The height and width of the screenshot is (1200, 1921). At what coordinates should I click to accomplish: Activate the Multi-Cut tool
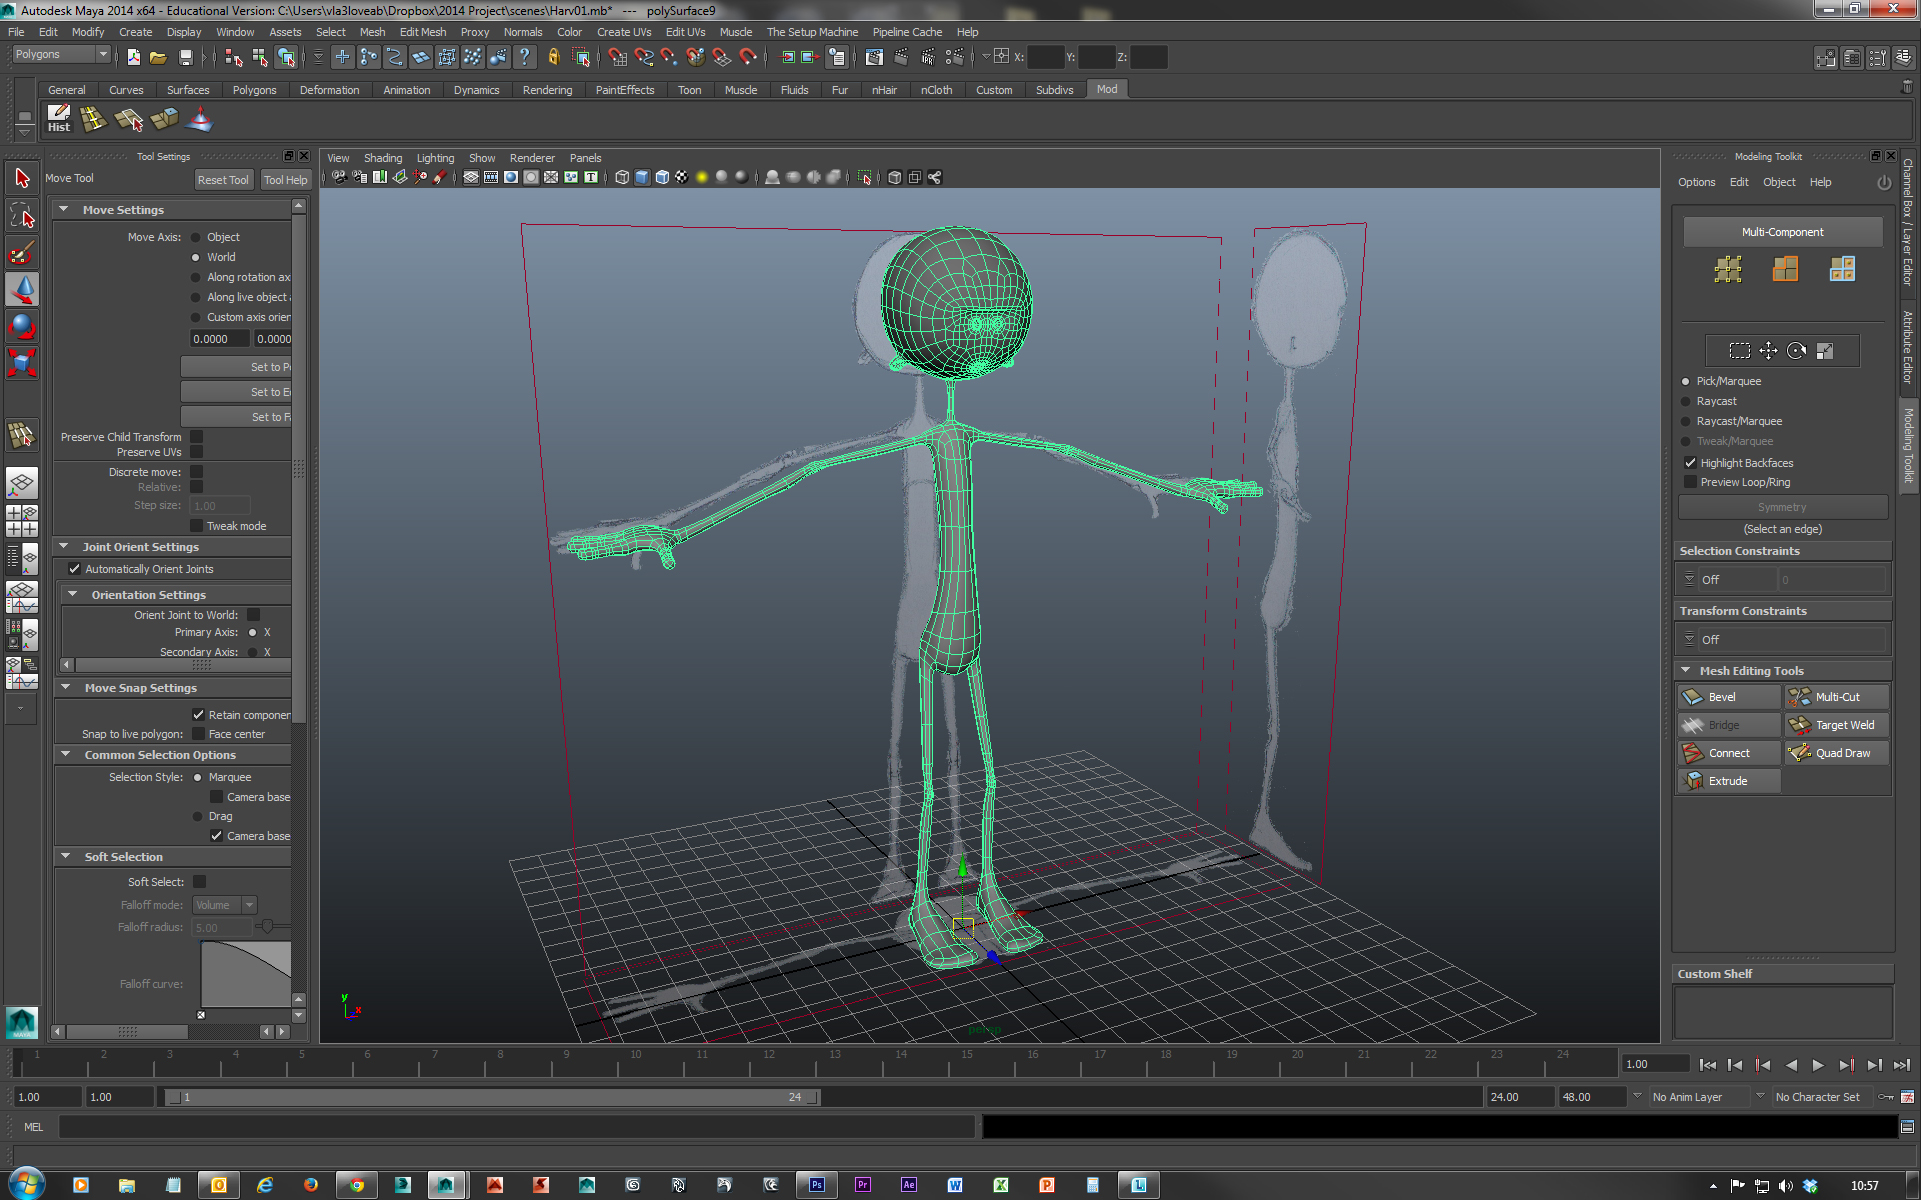(x=1836, y=697)
